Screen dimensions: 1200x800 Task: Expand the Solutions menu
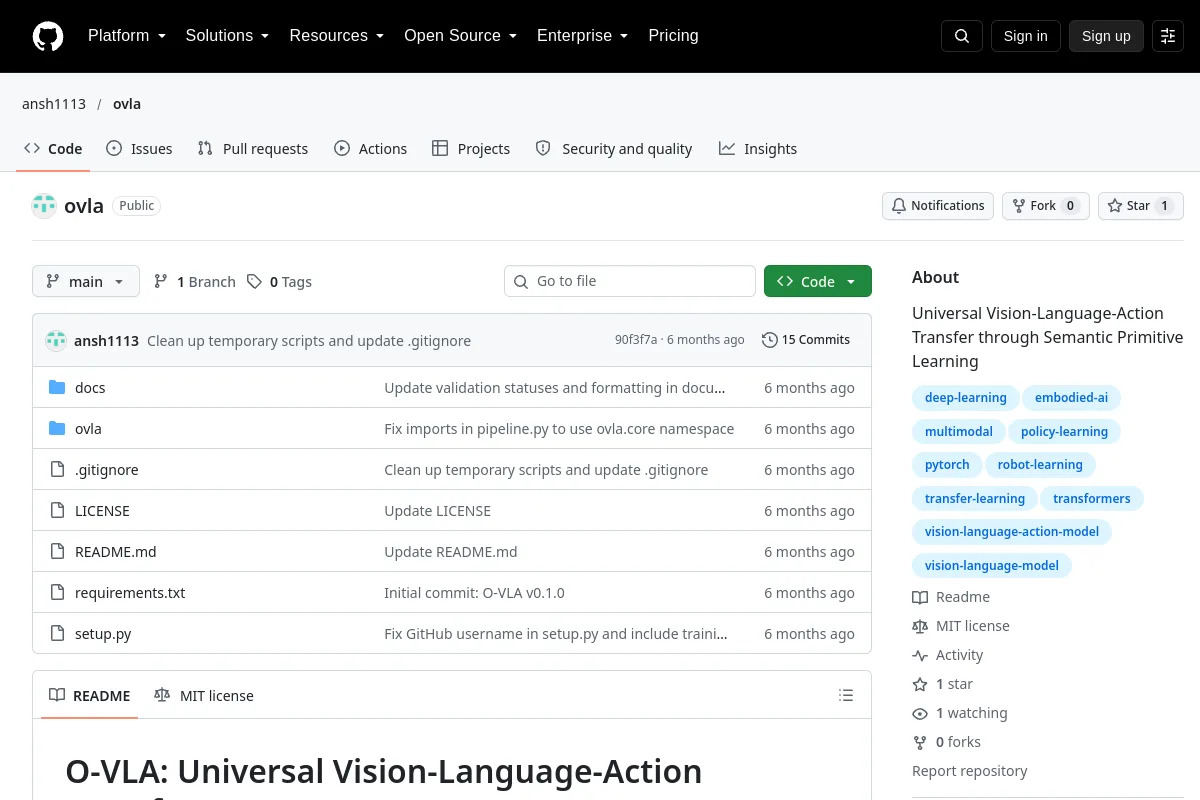pyautogui.click(x=228, y=36)
